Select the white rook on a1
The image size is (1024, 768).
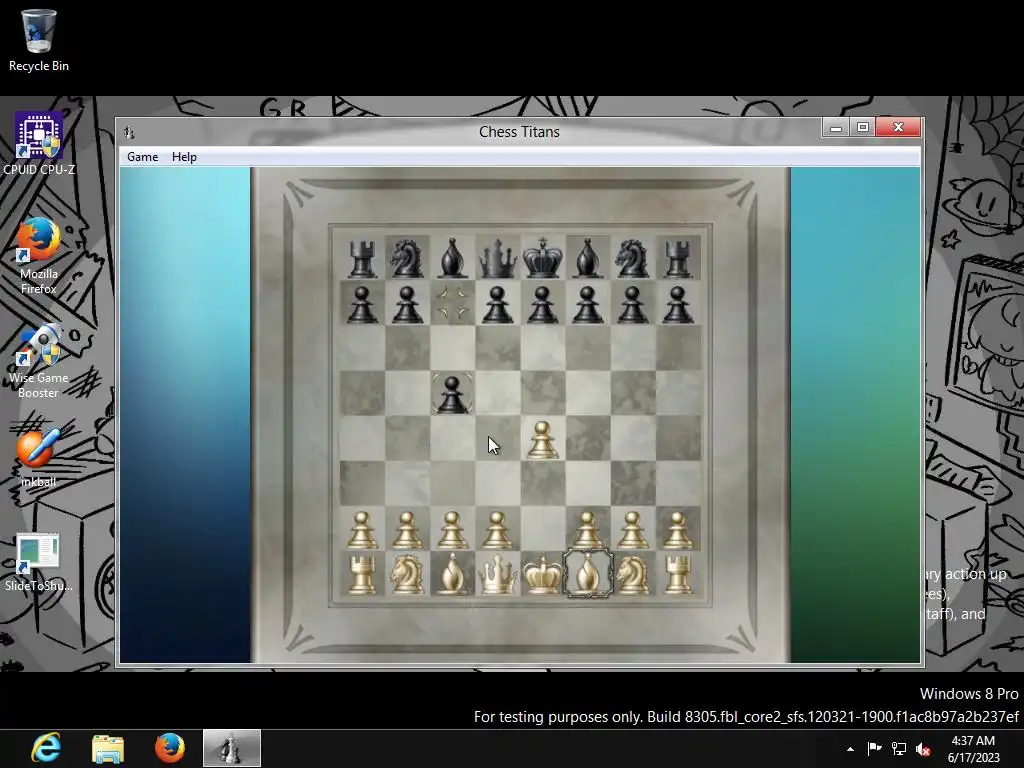coord(362,575)
